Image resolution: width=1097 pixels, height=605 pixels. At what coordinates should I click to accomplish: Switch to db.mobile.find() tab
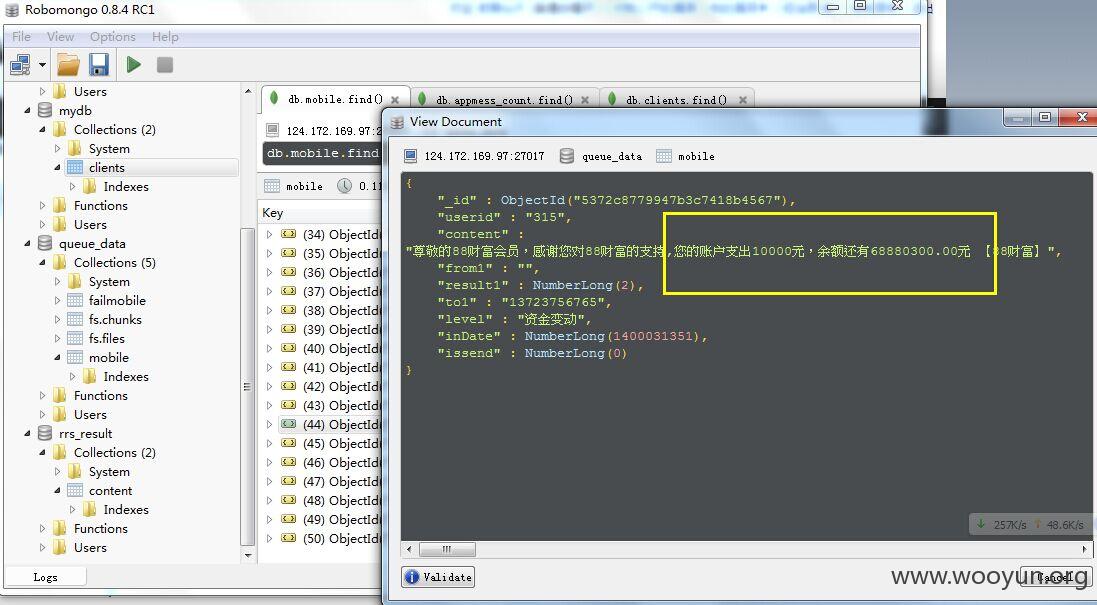pyautogui.click(x=335, y=99)
